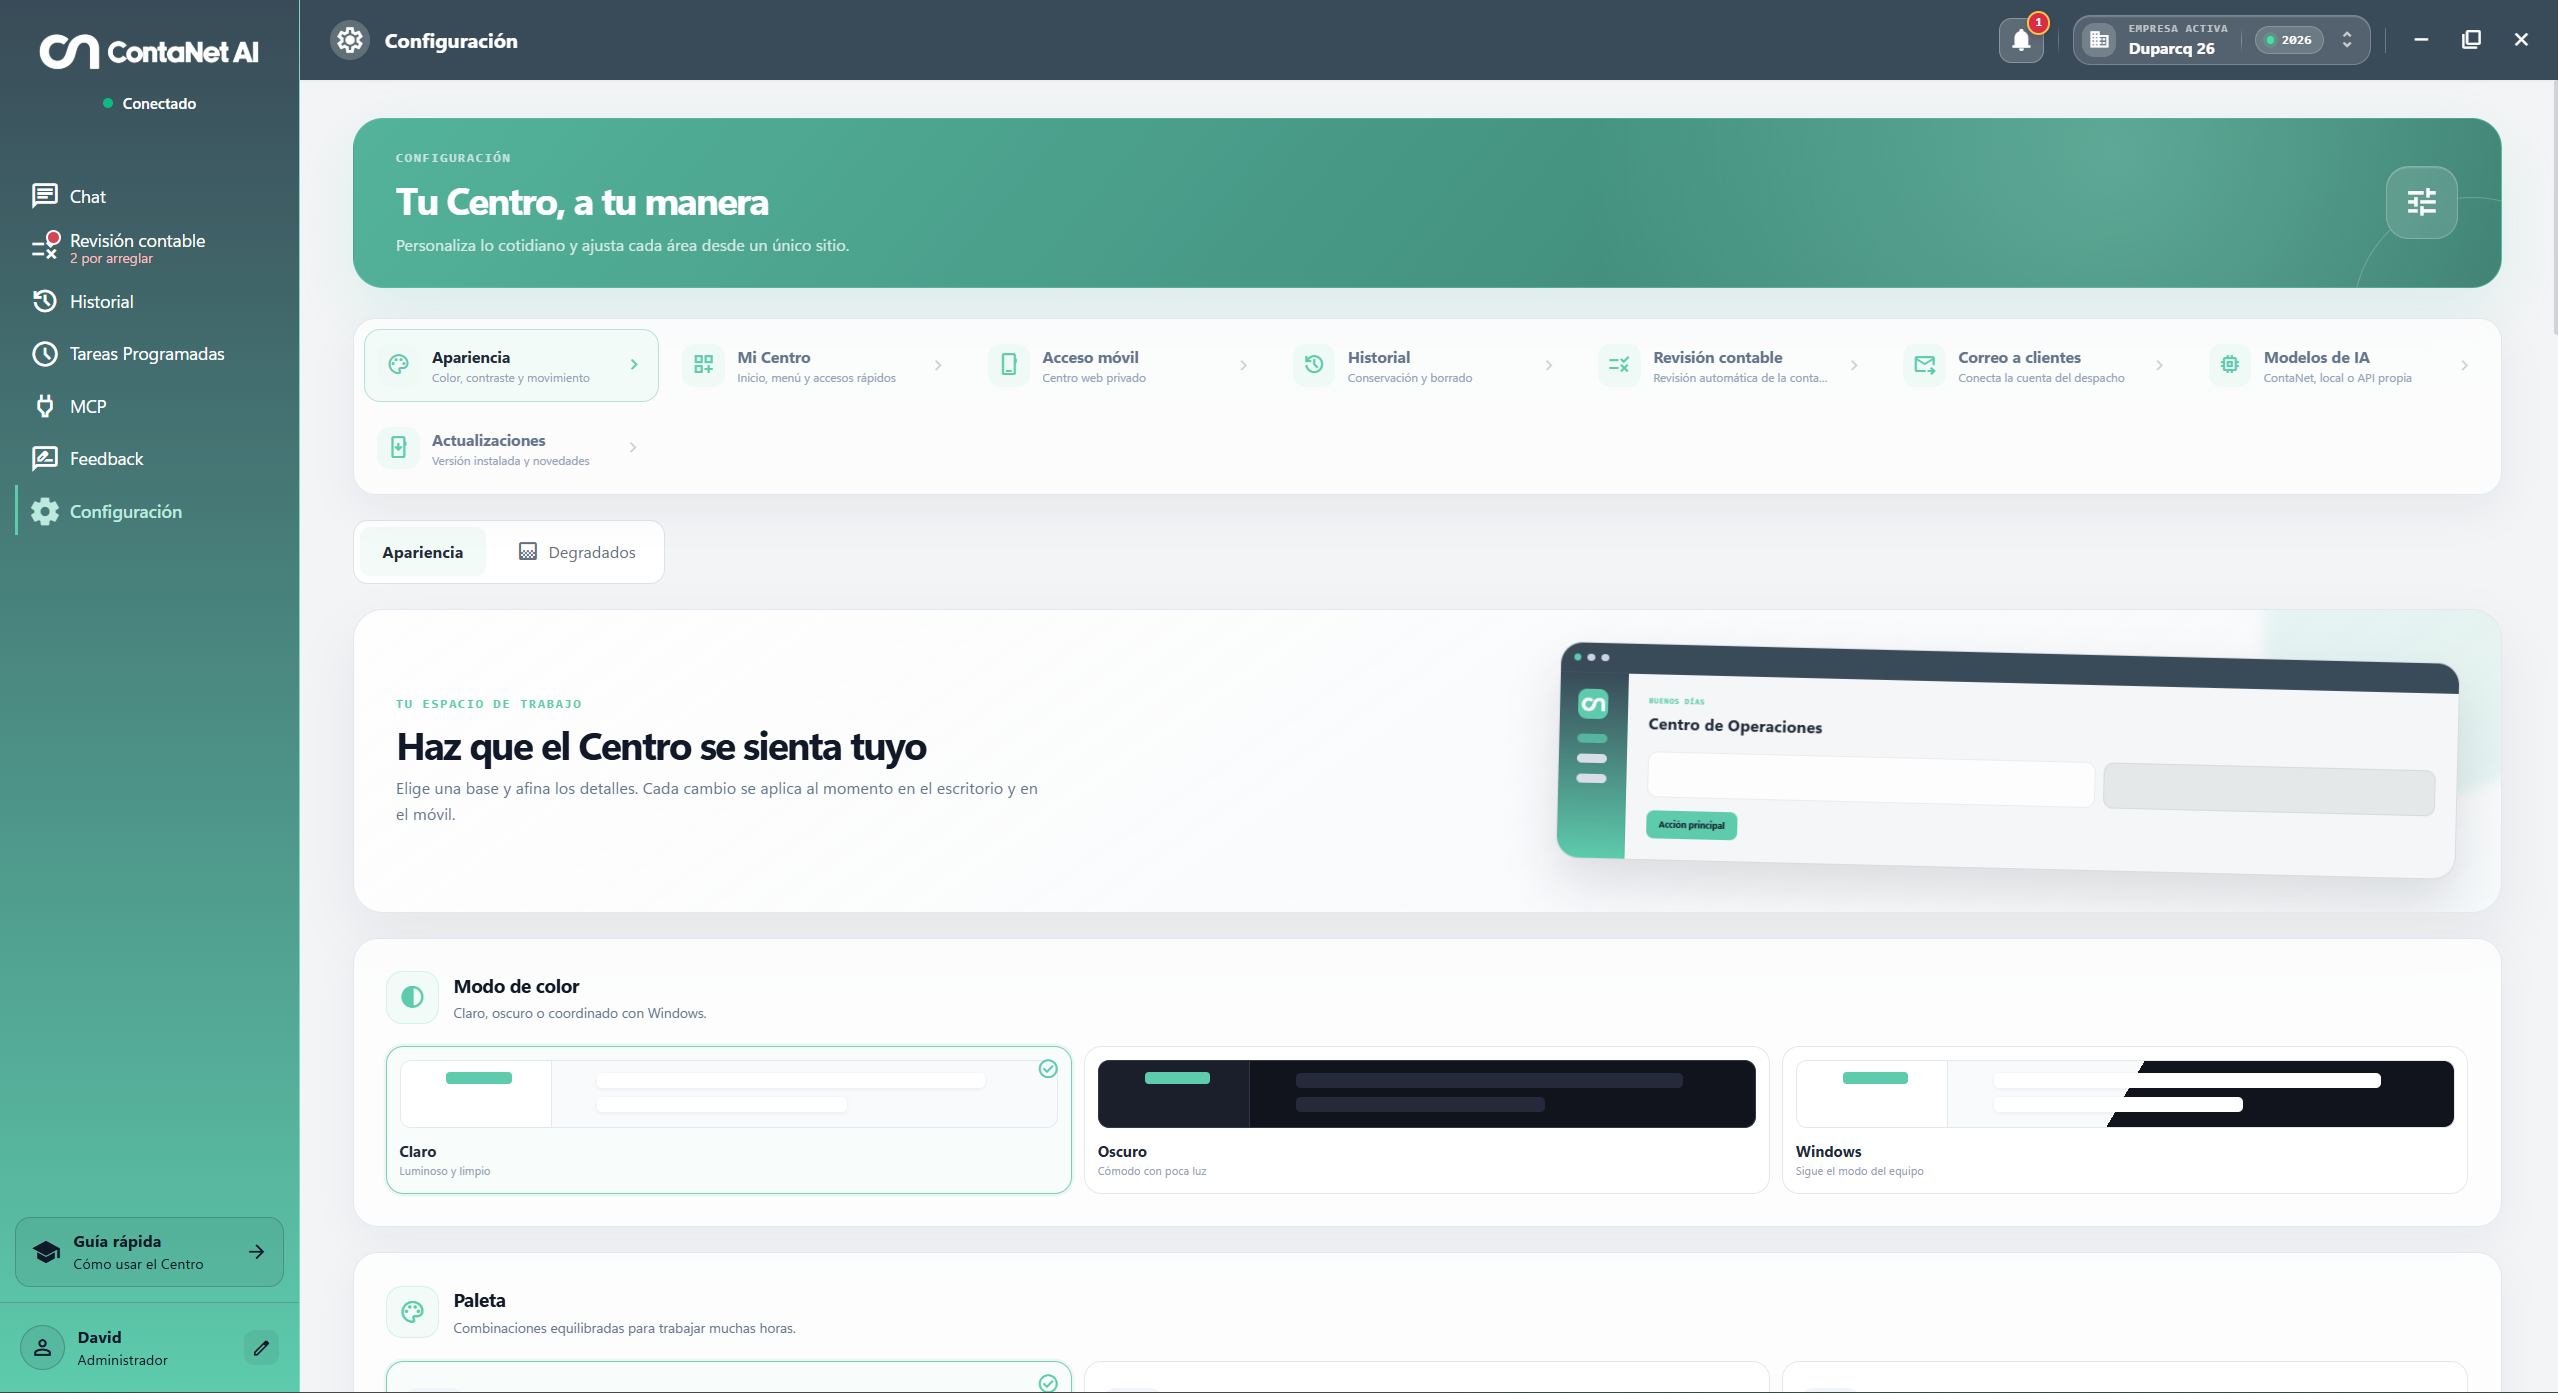Click the notifications bell icon
Viewport: 2558px width, 1393px height.
click(x=2021, y=40)
